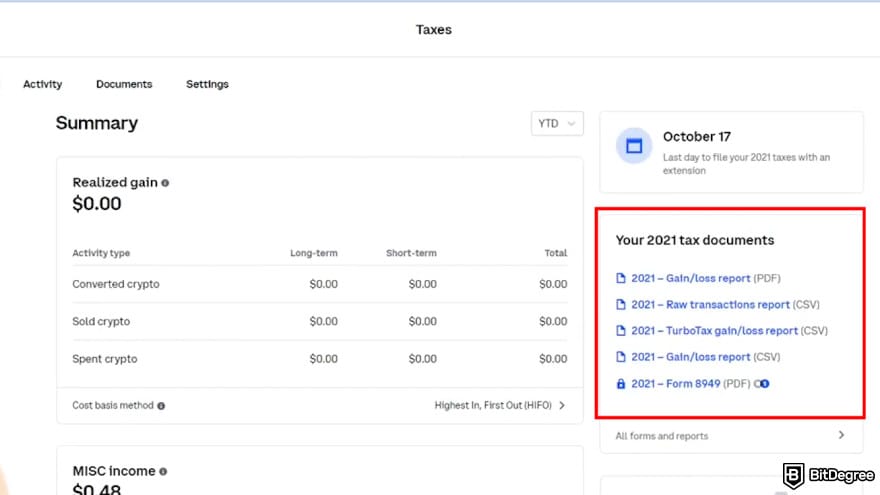The width and height of the screenshot is (880, 495).
Task: Click the MISC income info icon
Action: (x=163, y=471)
